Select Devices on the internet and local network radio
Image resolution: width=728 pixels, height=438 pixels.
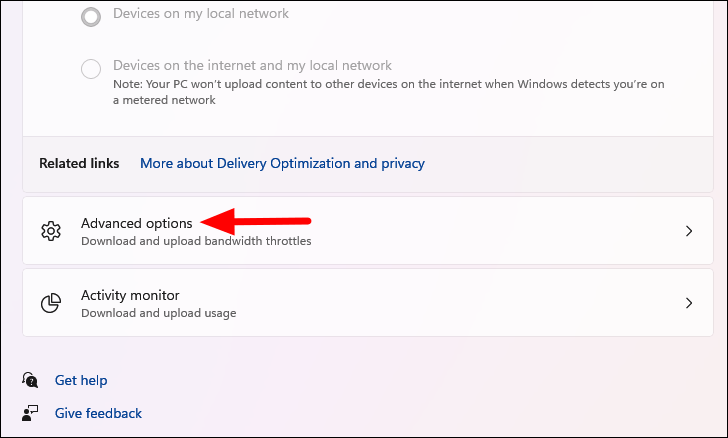[91, 69]
